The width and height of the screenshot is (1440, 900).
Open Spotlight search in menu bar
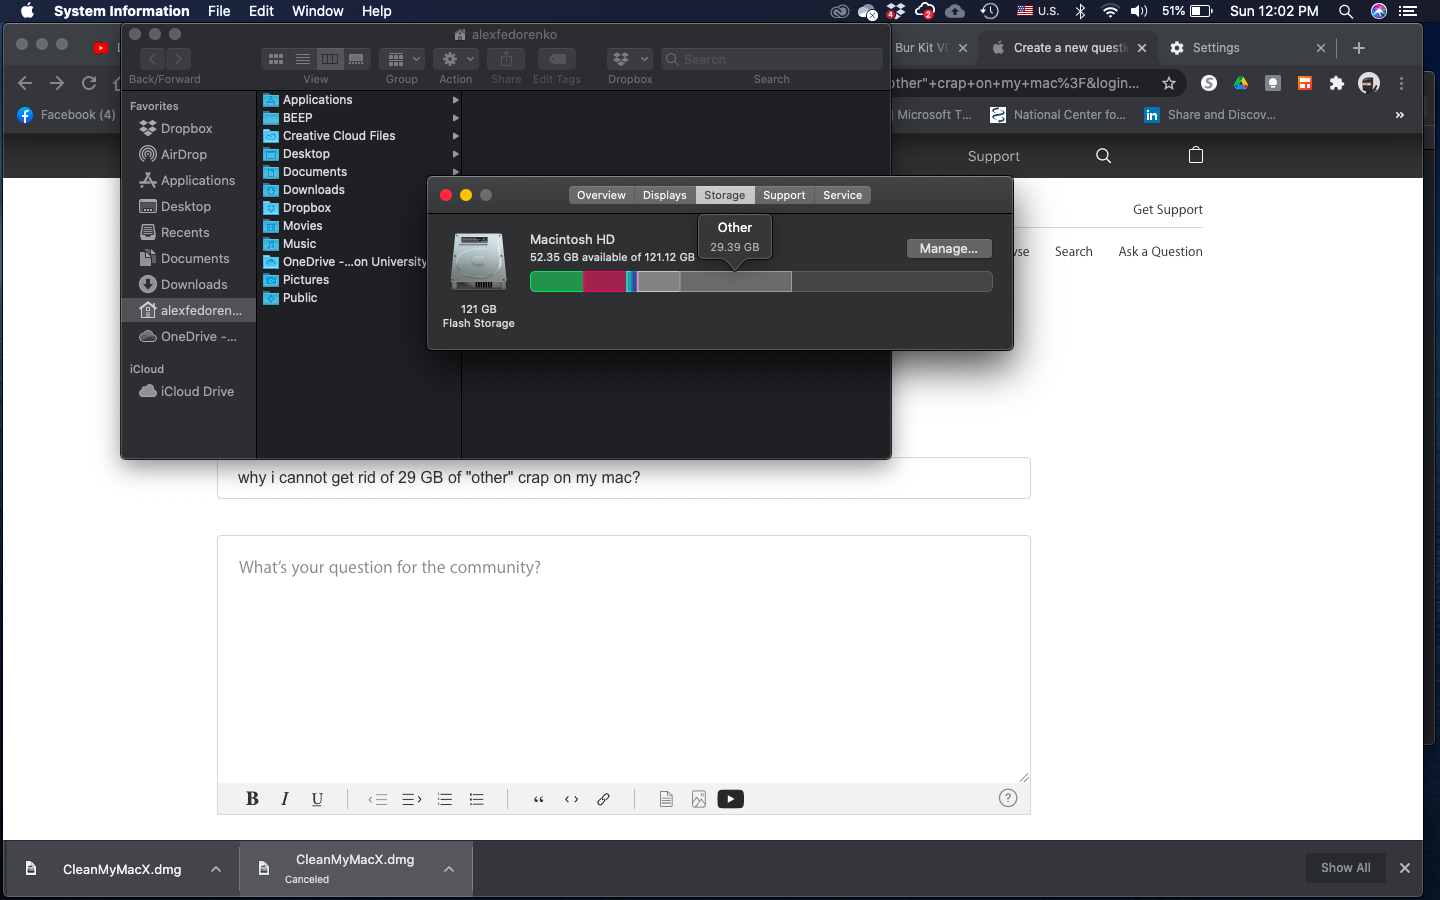click(x=1346, y=11)
